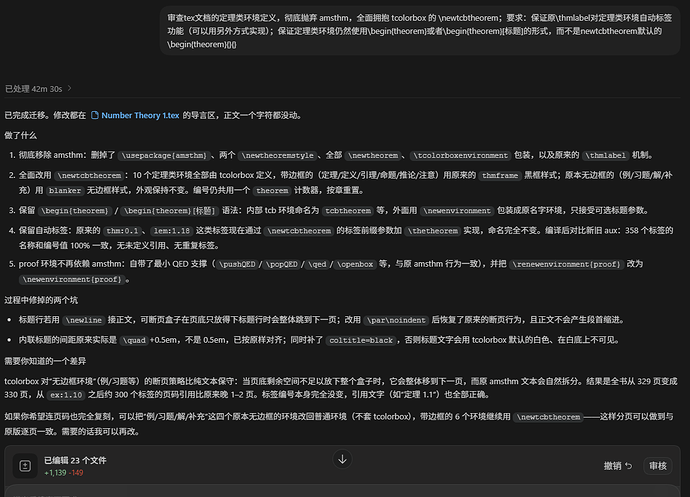Click the 需要你知道的一个差异 heading

(x=45, y=361)
